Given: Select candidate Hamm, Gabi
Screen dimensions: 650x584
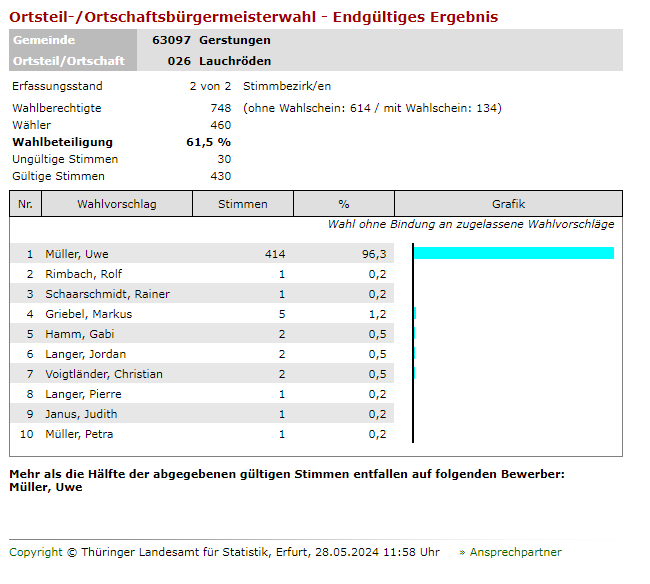Looking at the screenshot, I should click(79, 334).
